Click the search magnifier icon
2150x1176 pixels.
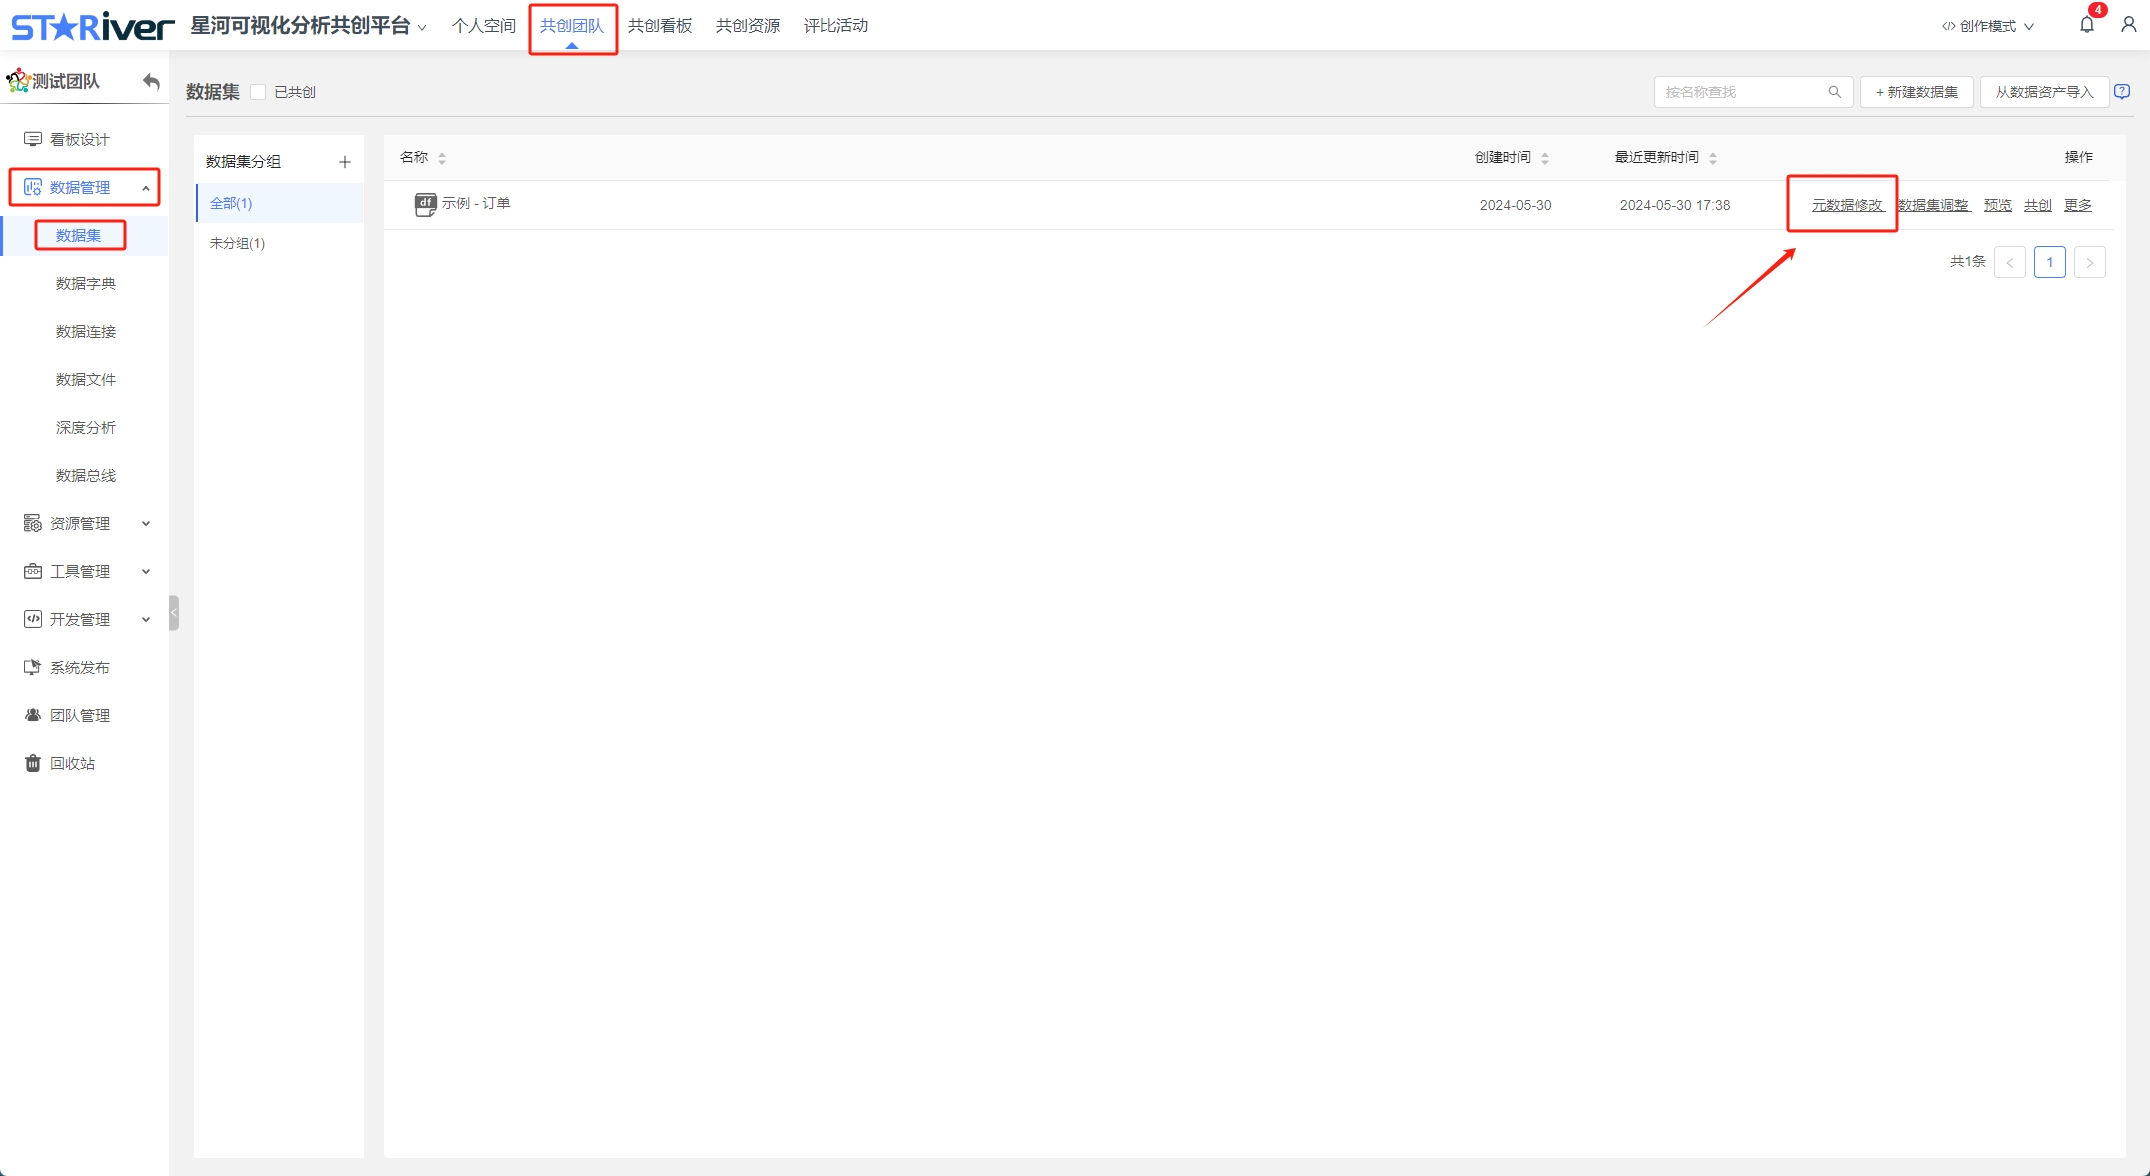click(x=1834, y=92)
